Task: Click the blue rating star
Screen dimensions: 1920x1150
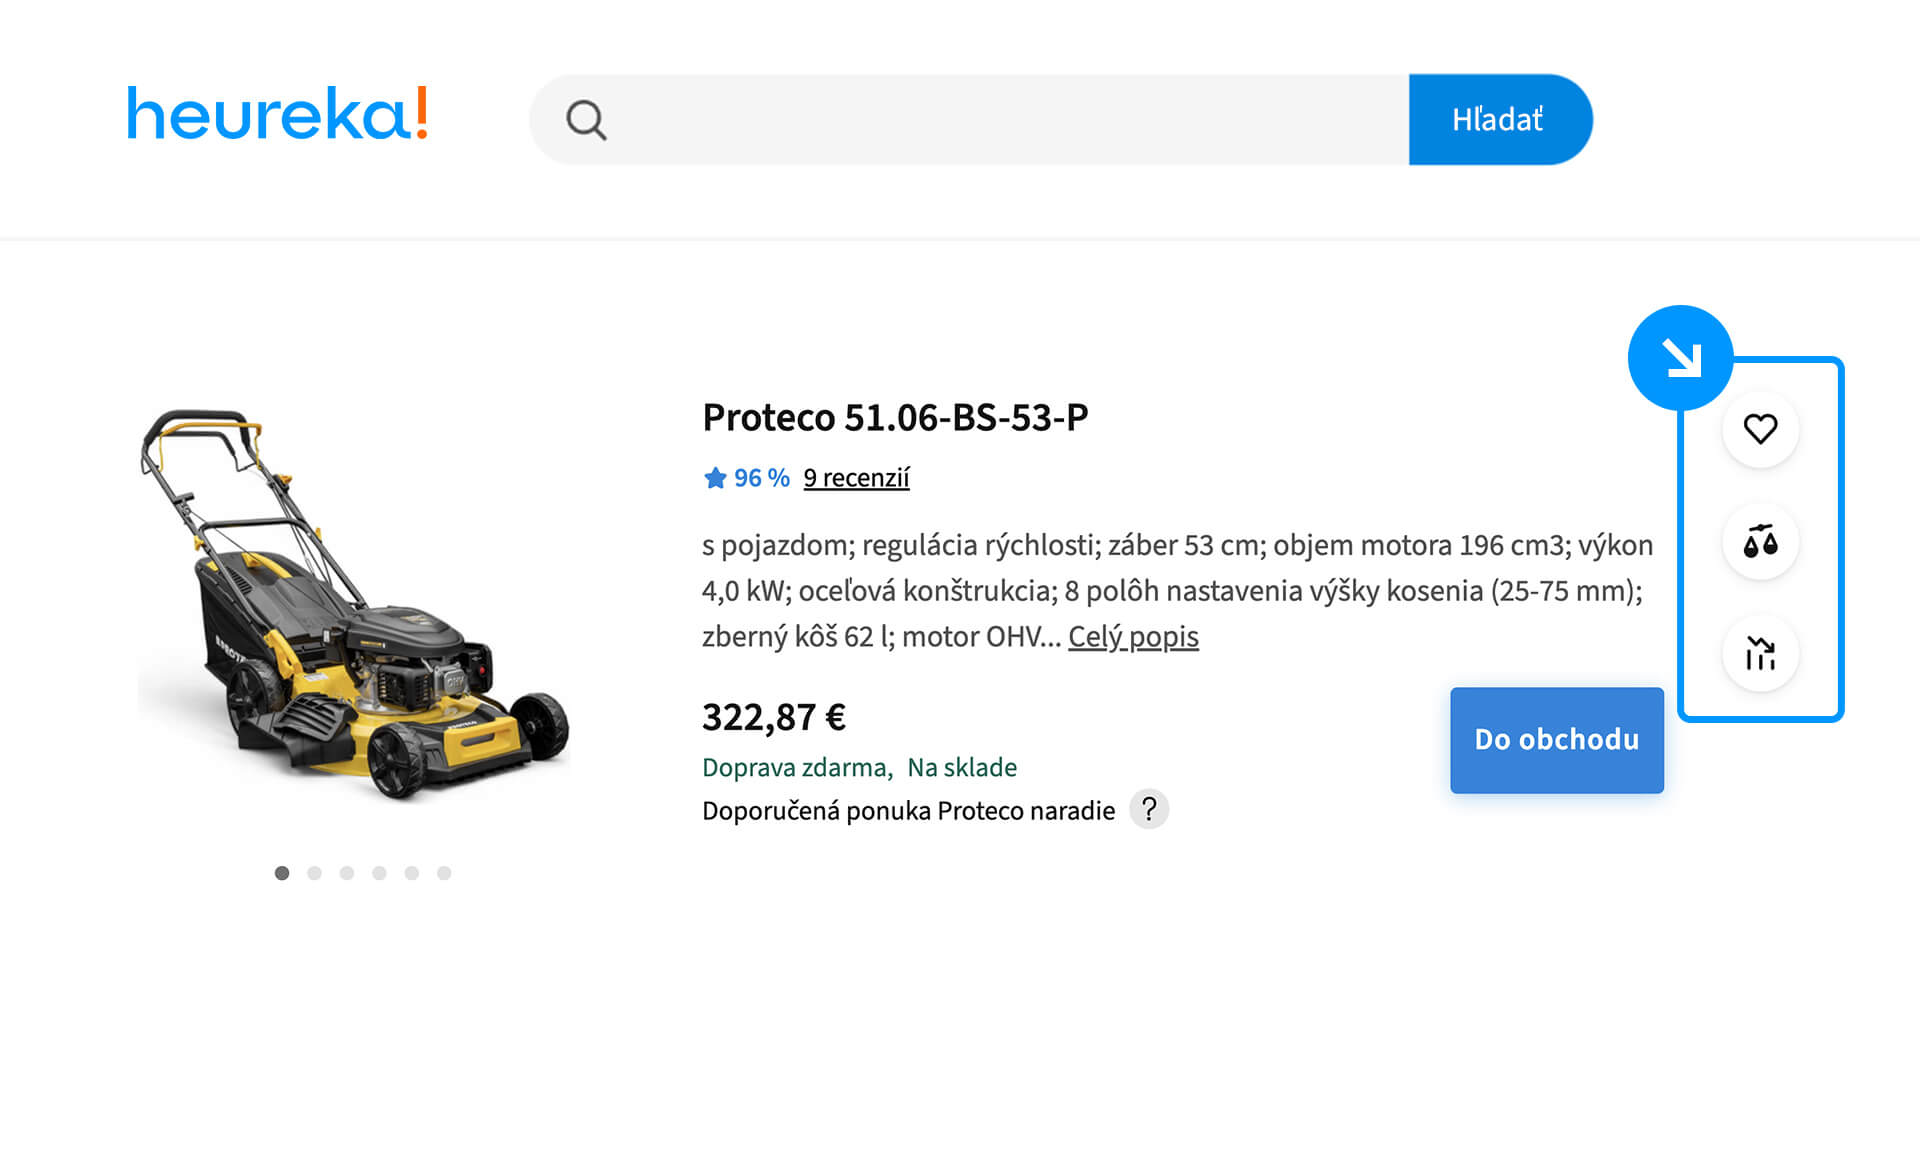Action: tap(714, 478)
